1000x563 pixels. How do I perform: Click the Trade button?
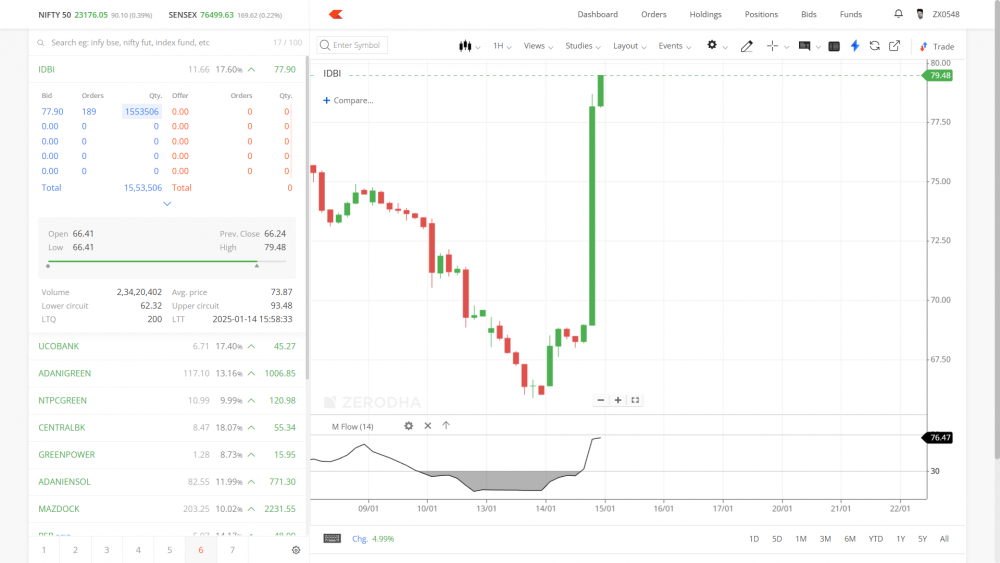937,47
